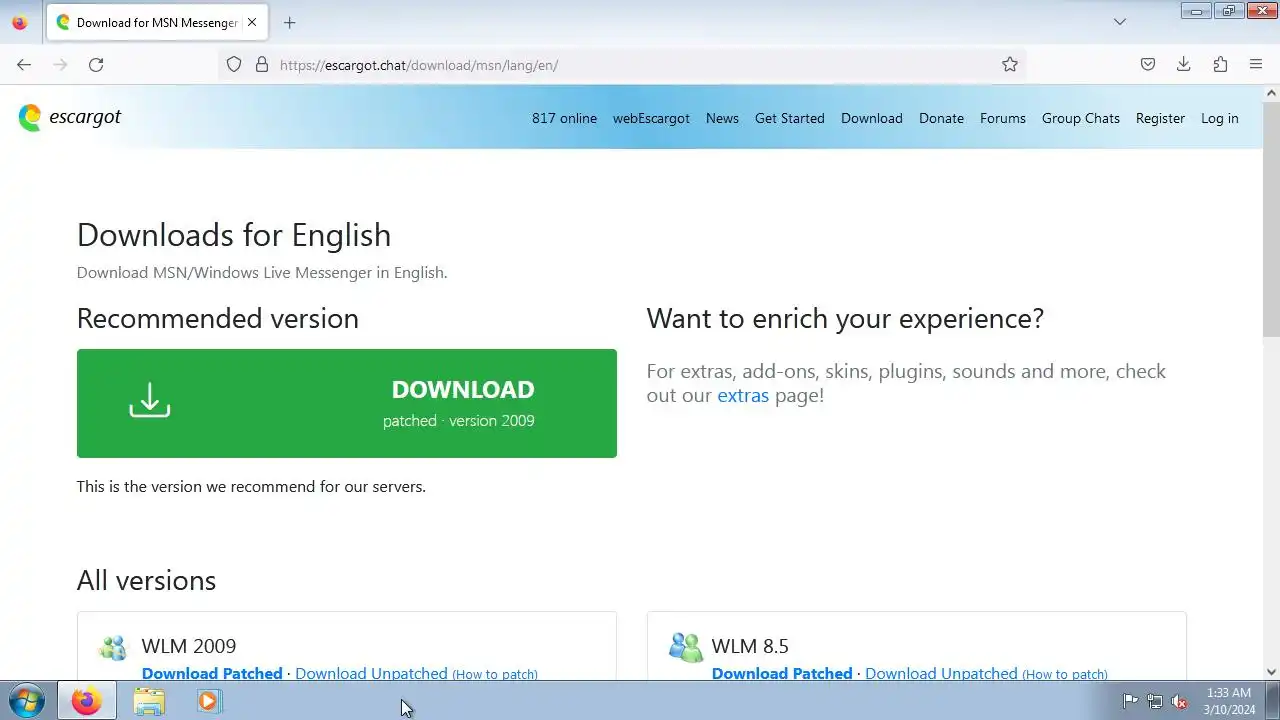Click the Action Center flag tray icon
Image resolution: width=1280 pixels, height=720 pixels.
(1130, 701)
